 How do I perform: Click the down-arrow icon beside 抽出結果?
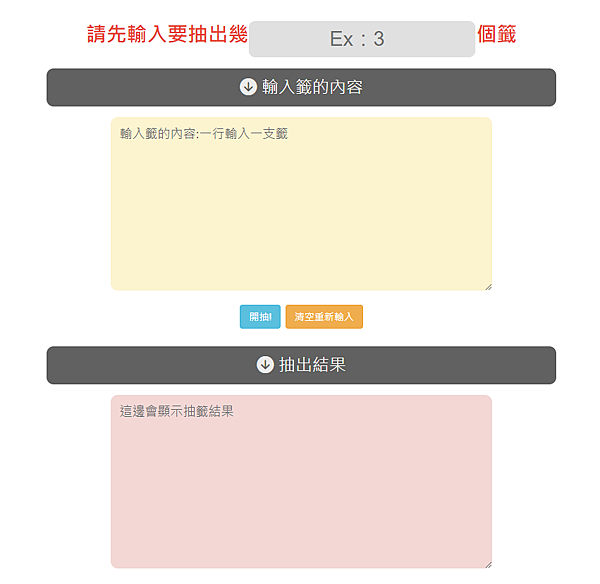[x=265, y=364]
